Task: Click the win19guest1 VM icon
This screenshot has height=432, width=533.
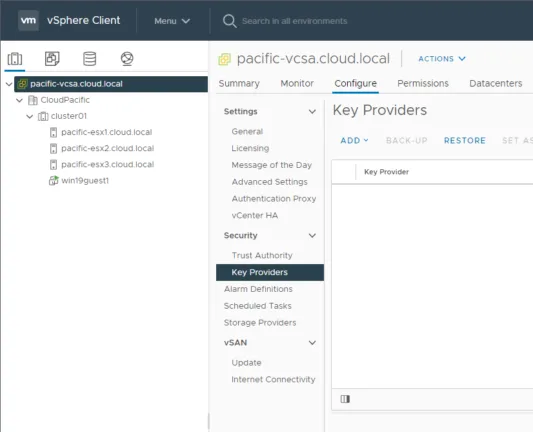Action: 54,180
